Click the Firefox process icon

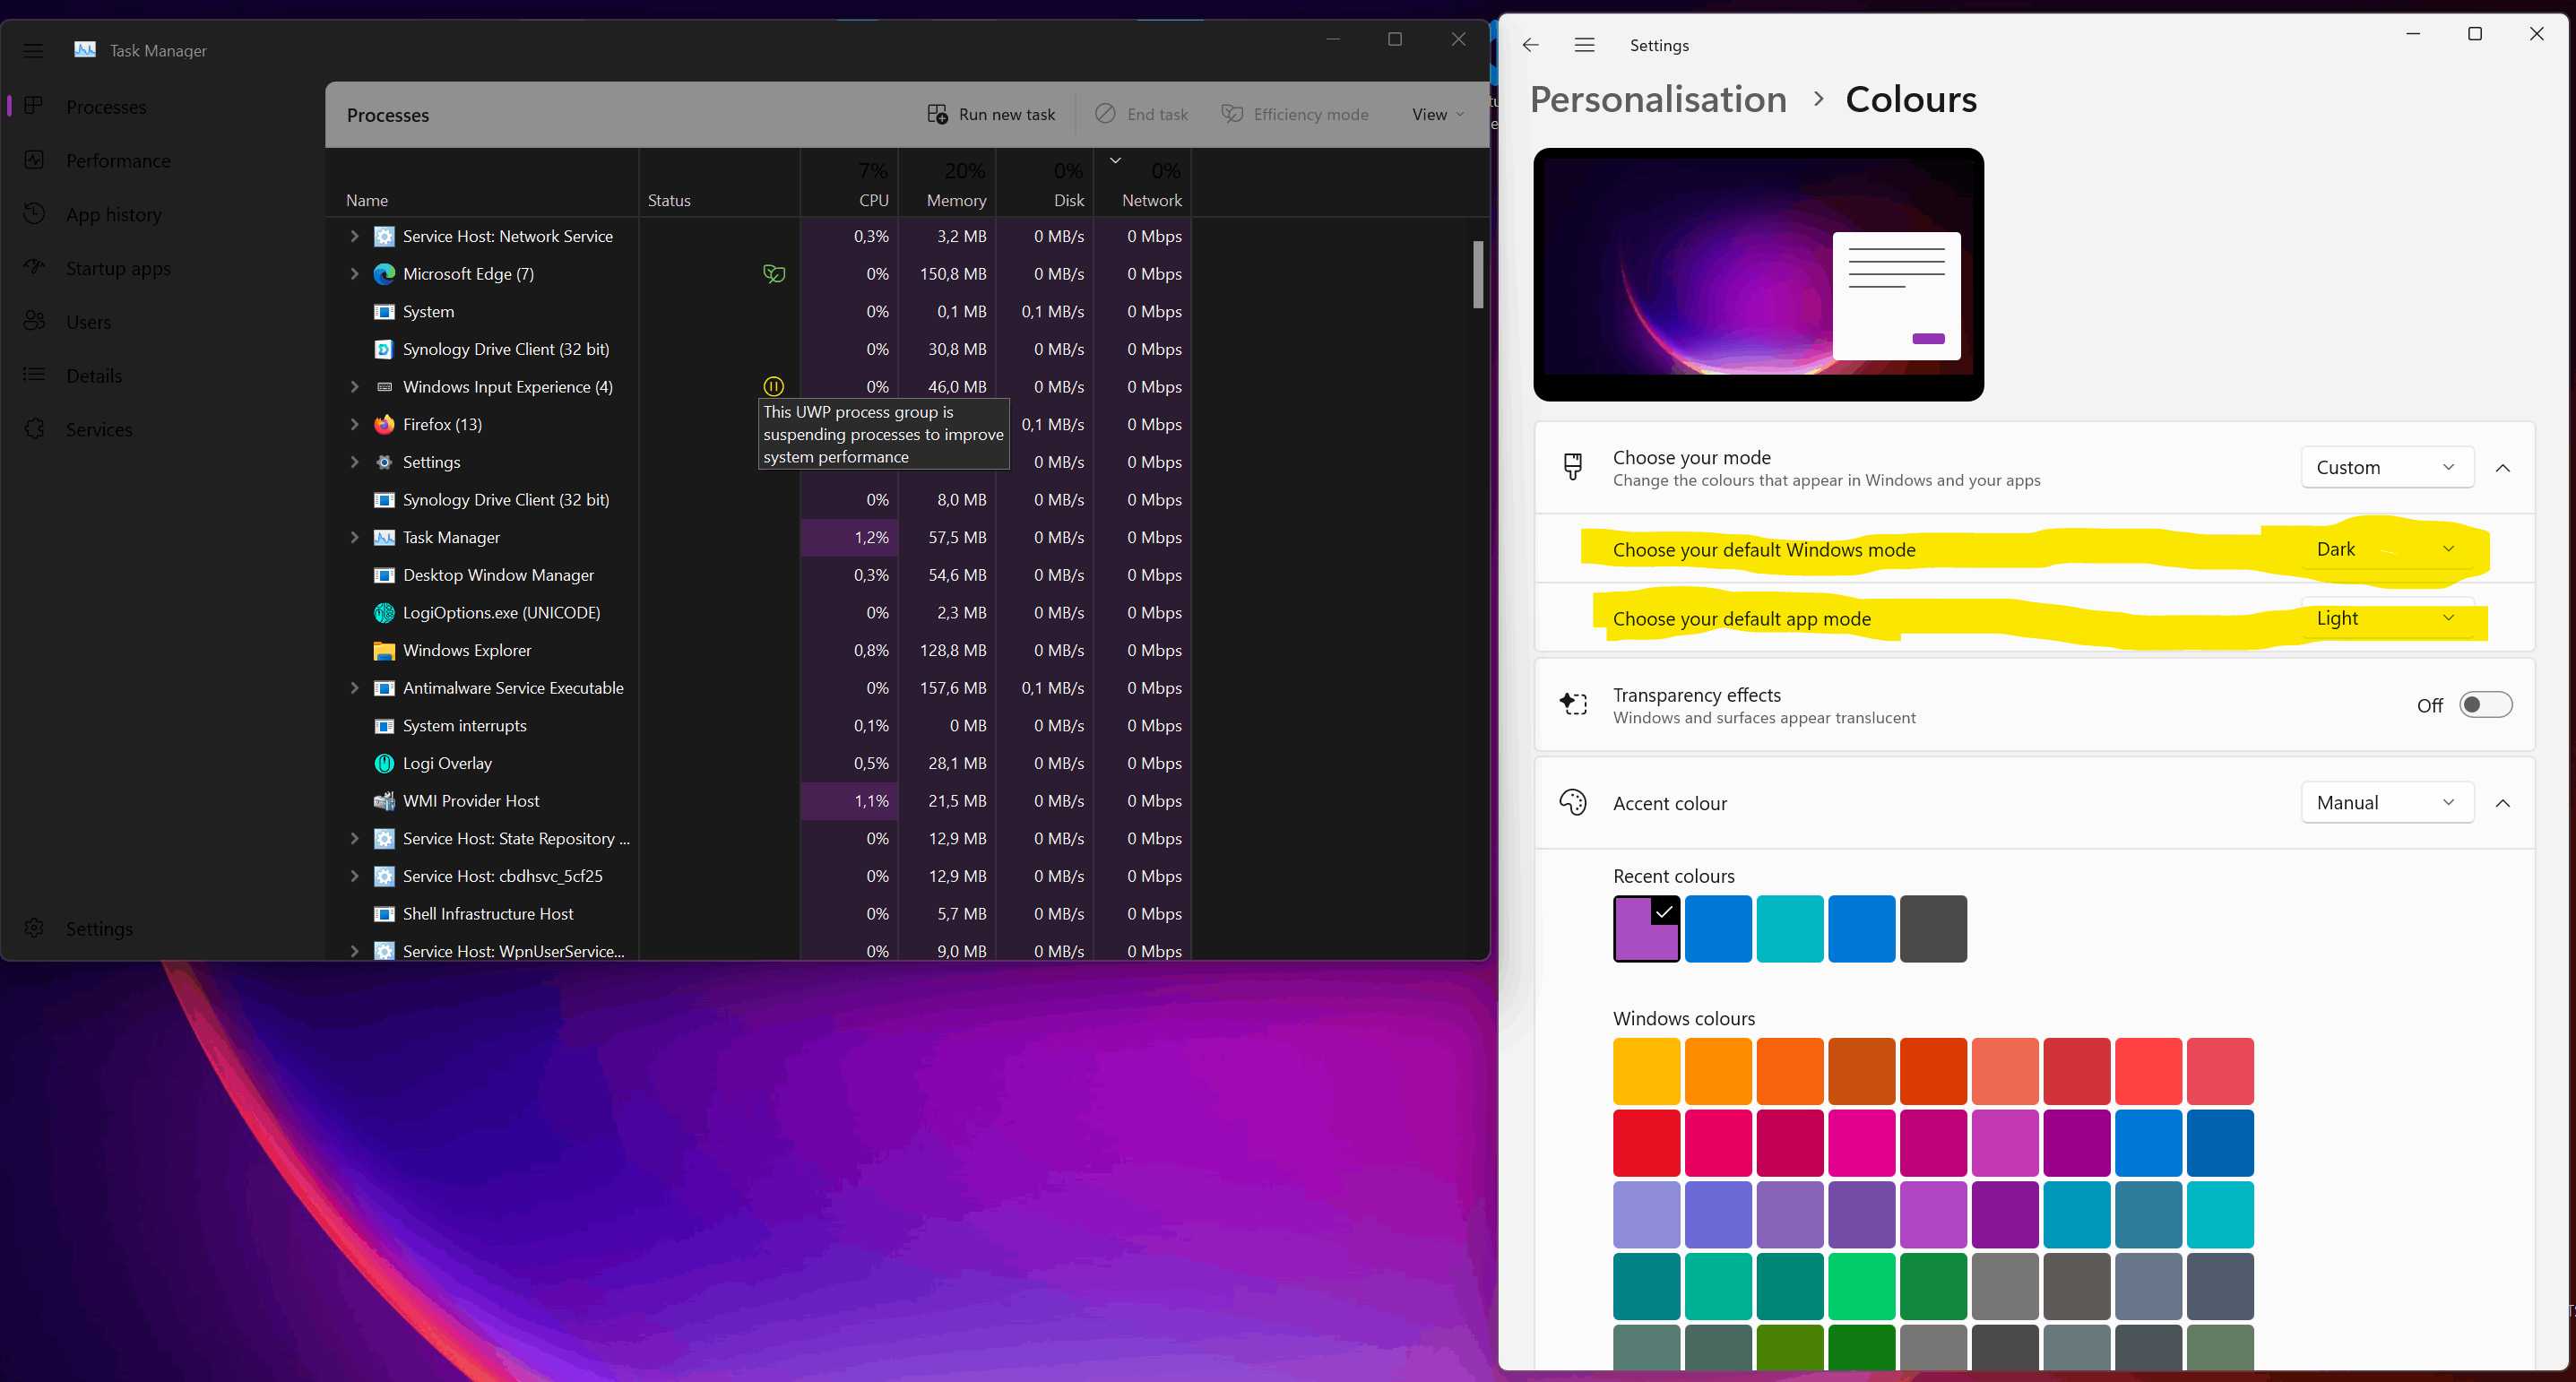[x=384, y=424]
